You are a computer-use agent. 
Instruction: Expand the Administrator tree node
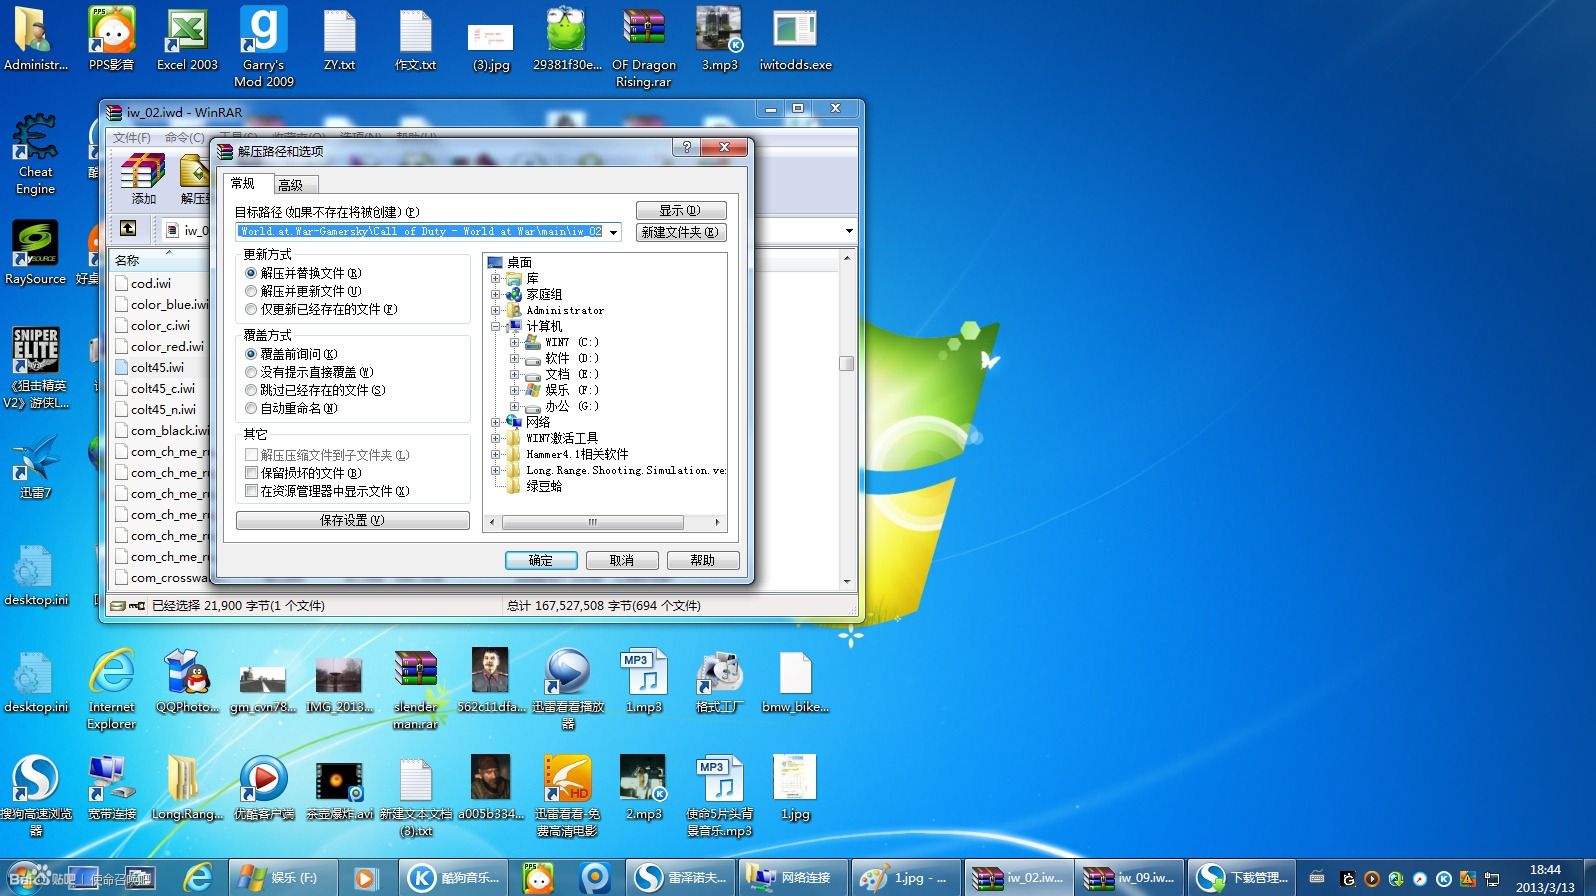tap(495, 311)
